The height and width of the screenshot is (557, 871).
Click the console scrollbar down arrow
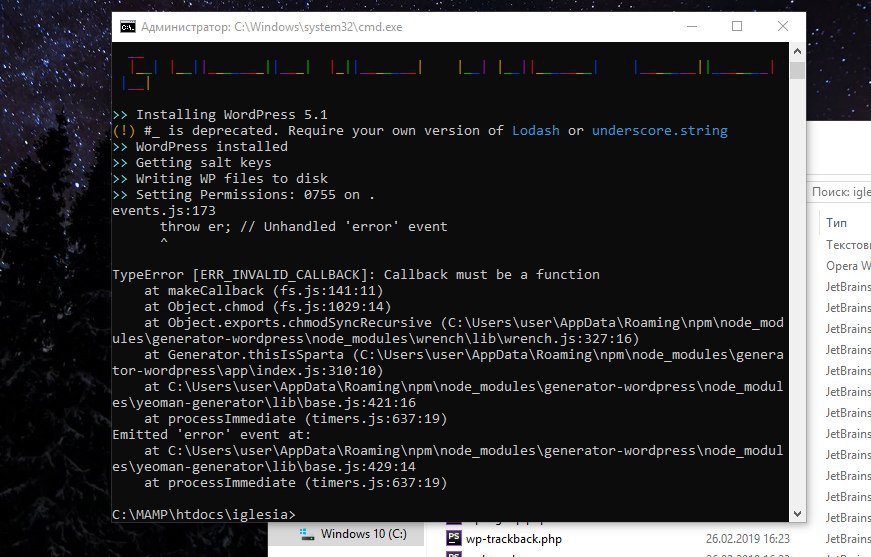click(x=797, y=514)
